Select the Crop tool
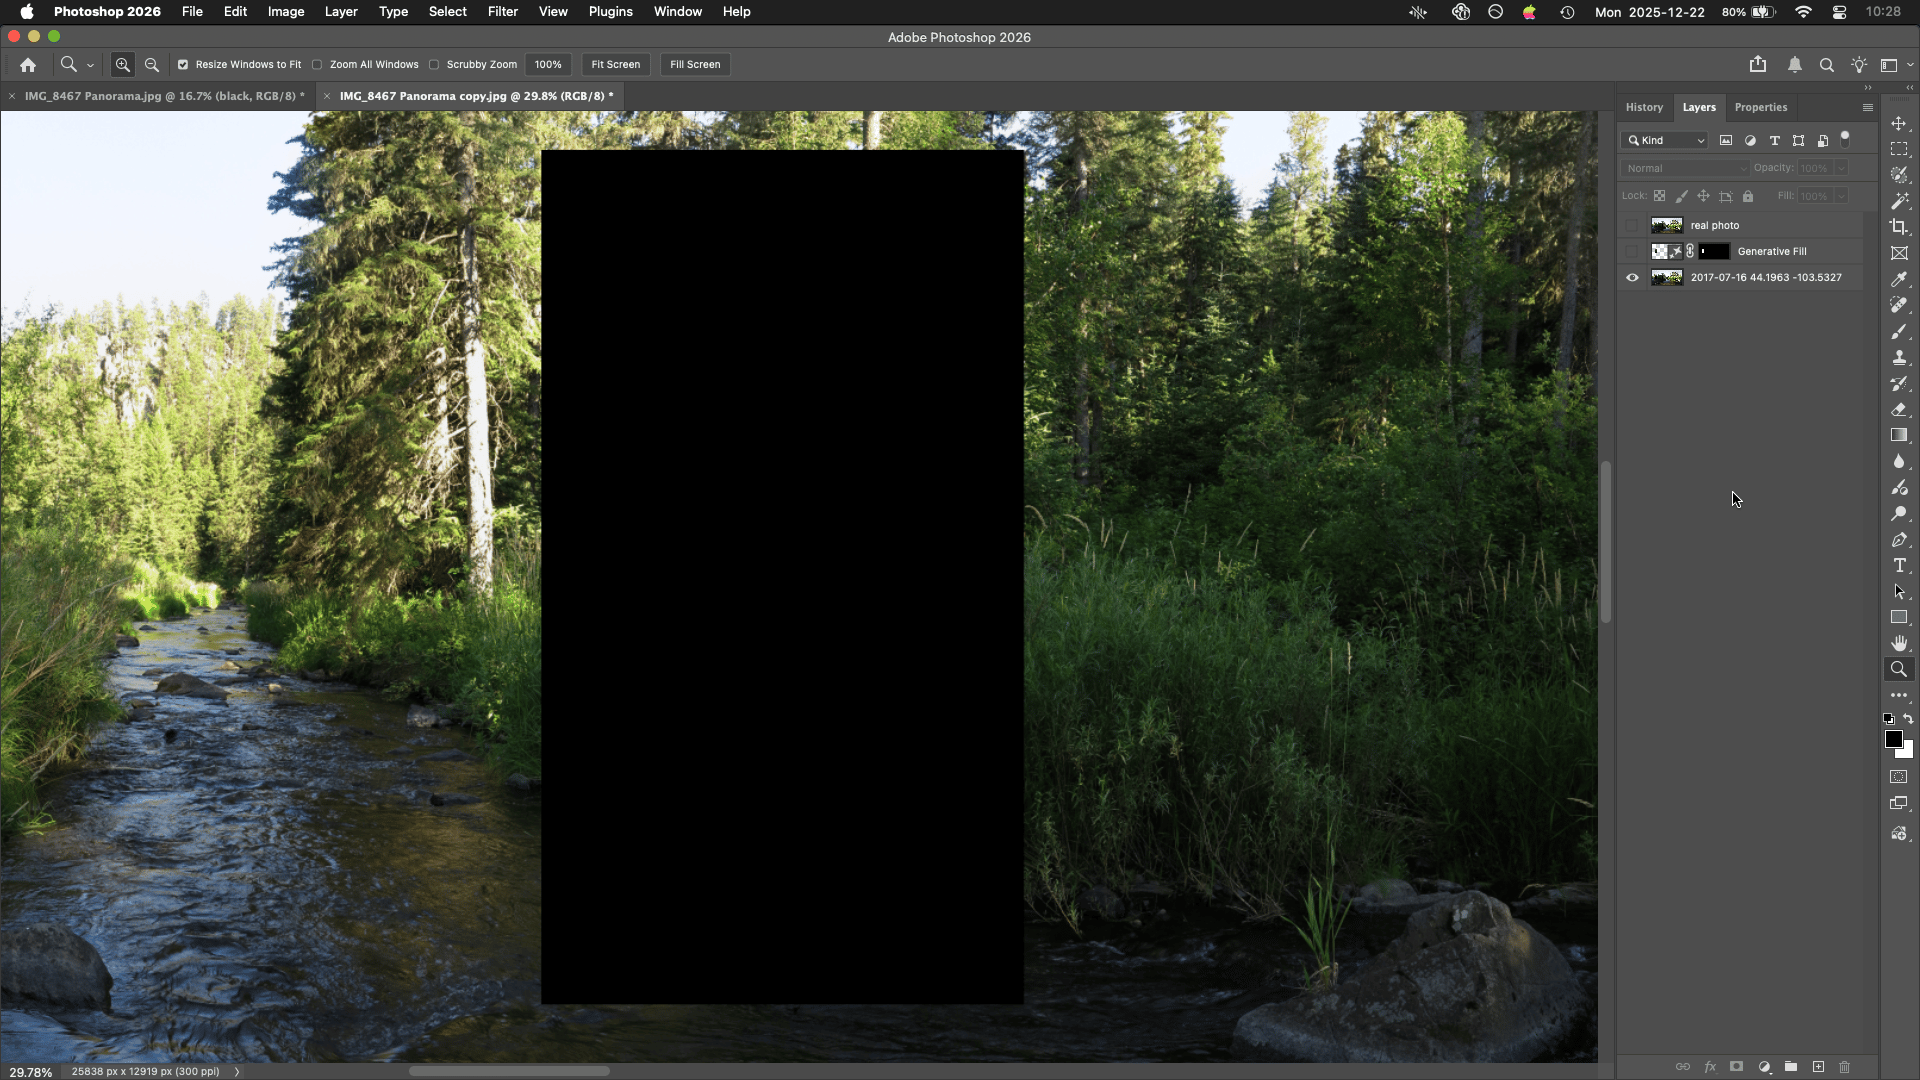 pyautogui.click(x=1898, y=227)
